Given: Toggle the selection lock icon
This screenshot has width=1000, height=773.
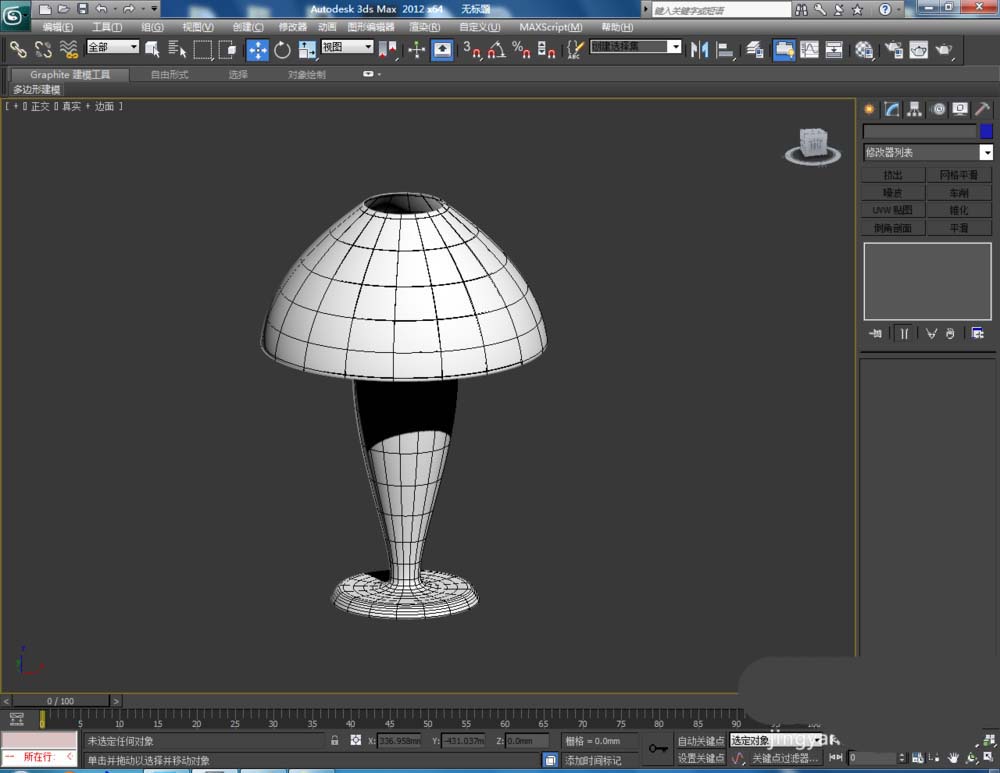Looking at the screenshot, I should click(x=335, y=741).
